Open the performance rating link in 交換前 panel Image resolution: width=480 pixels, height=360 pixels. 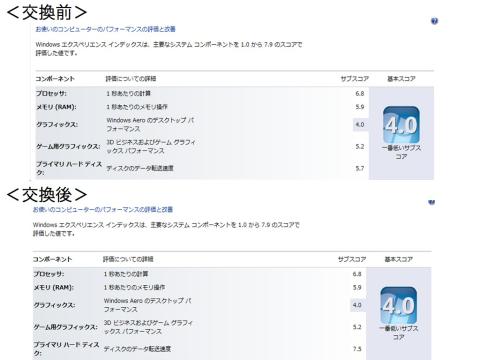pos(106,29)
